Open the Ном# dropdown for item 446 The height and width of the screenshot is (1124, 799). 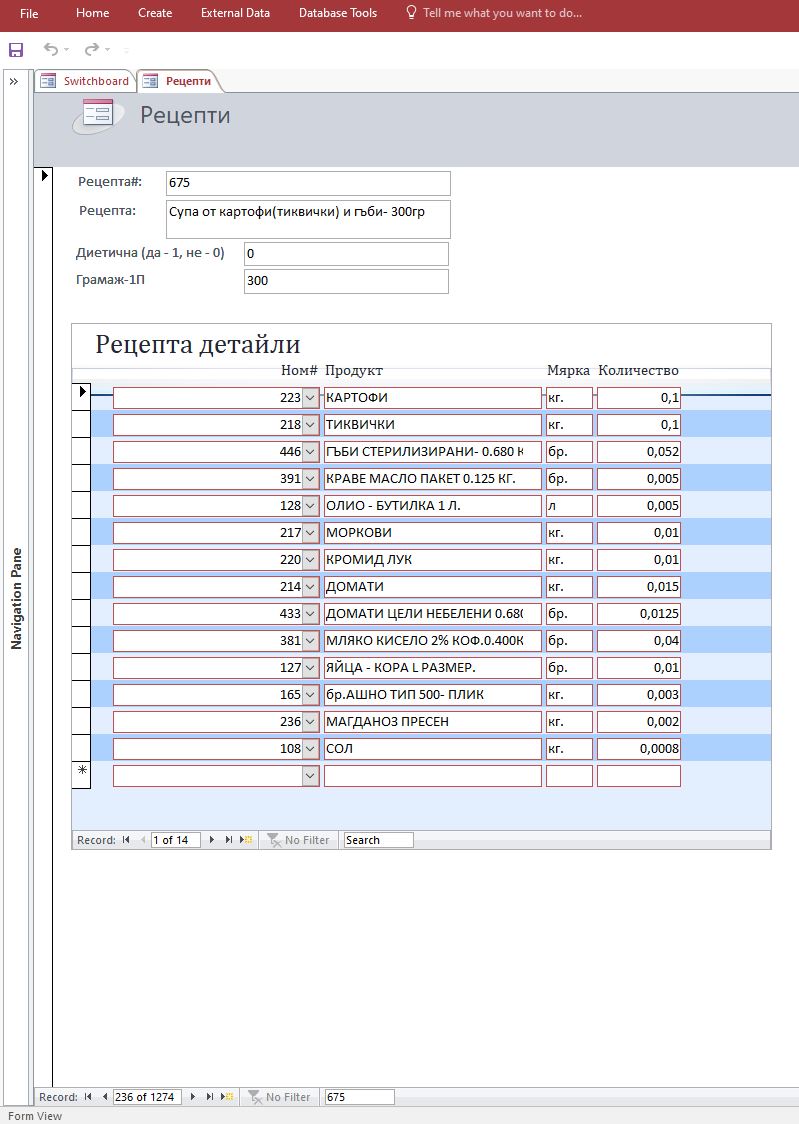tap(310, 452)
